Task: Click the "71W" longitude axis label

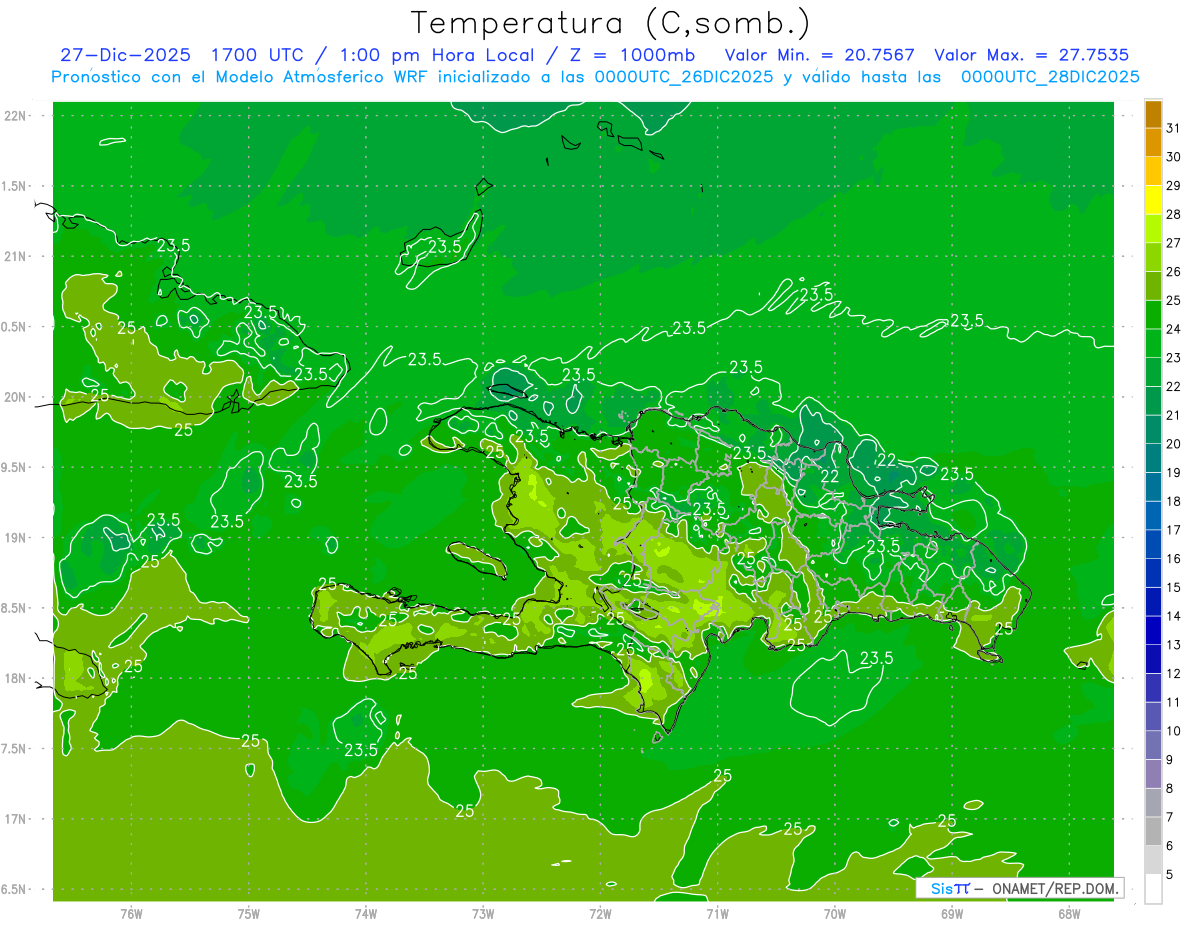Action: (717, 913)
